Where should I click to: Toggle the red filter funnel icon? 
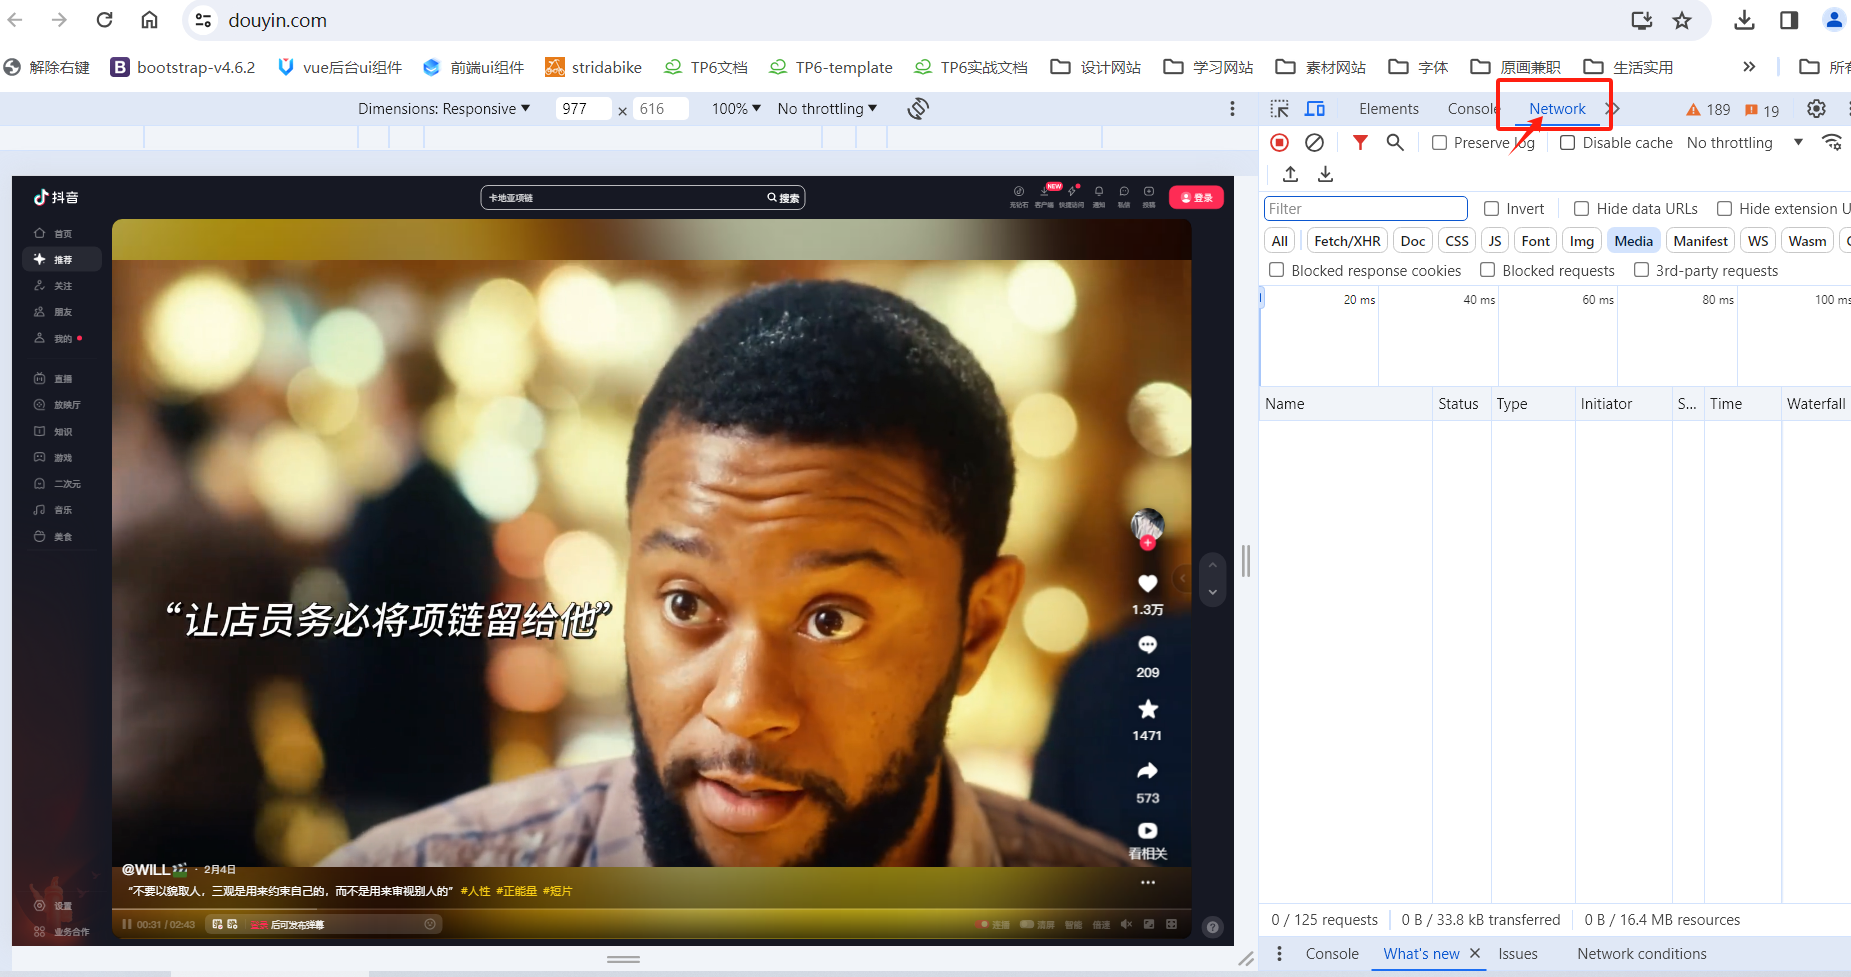[x=1360, y=143]
